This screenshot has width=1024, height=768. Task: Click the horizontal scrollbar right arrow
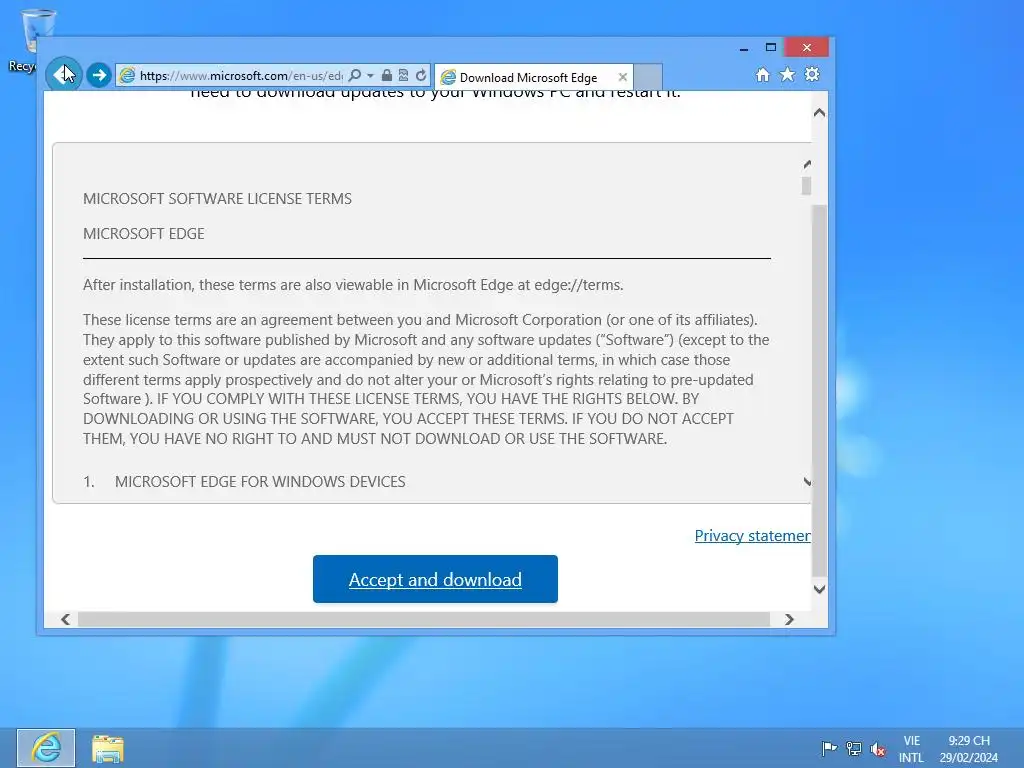point(789,619)
